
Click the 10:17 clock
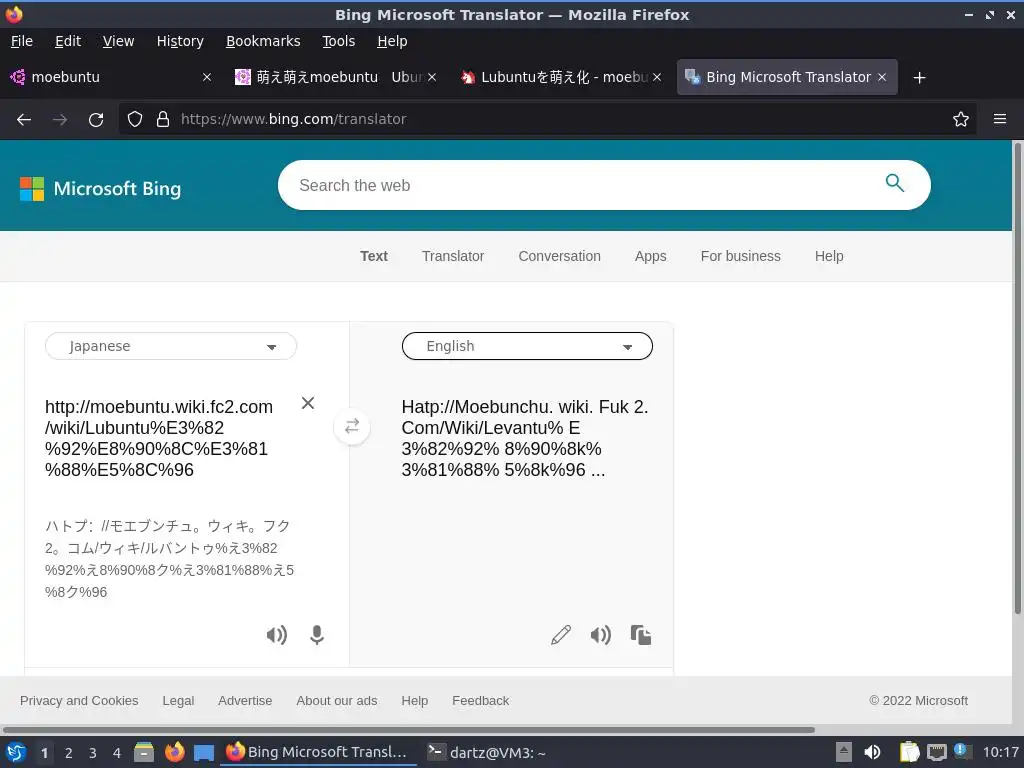click(1000, 752)
